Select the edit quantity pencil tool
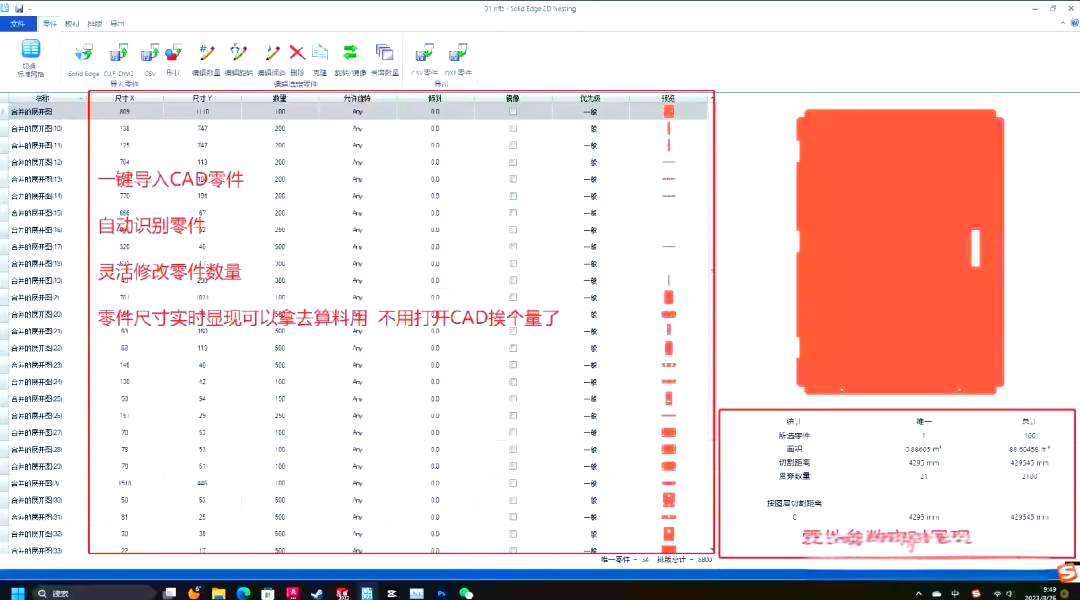This screenshot has height=600, width=1080. [208, 53]
